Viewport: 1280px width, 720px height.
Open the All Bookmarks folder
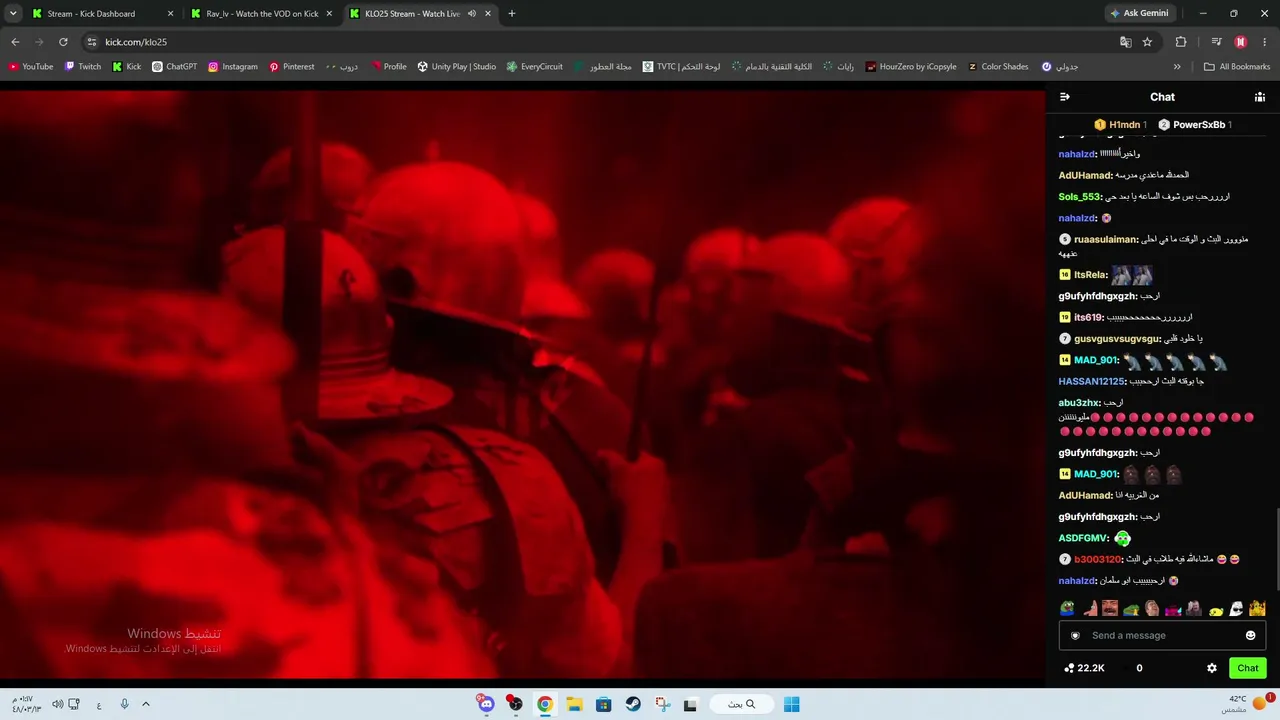[1237, 67]
